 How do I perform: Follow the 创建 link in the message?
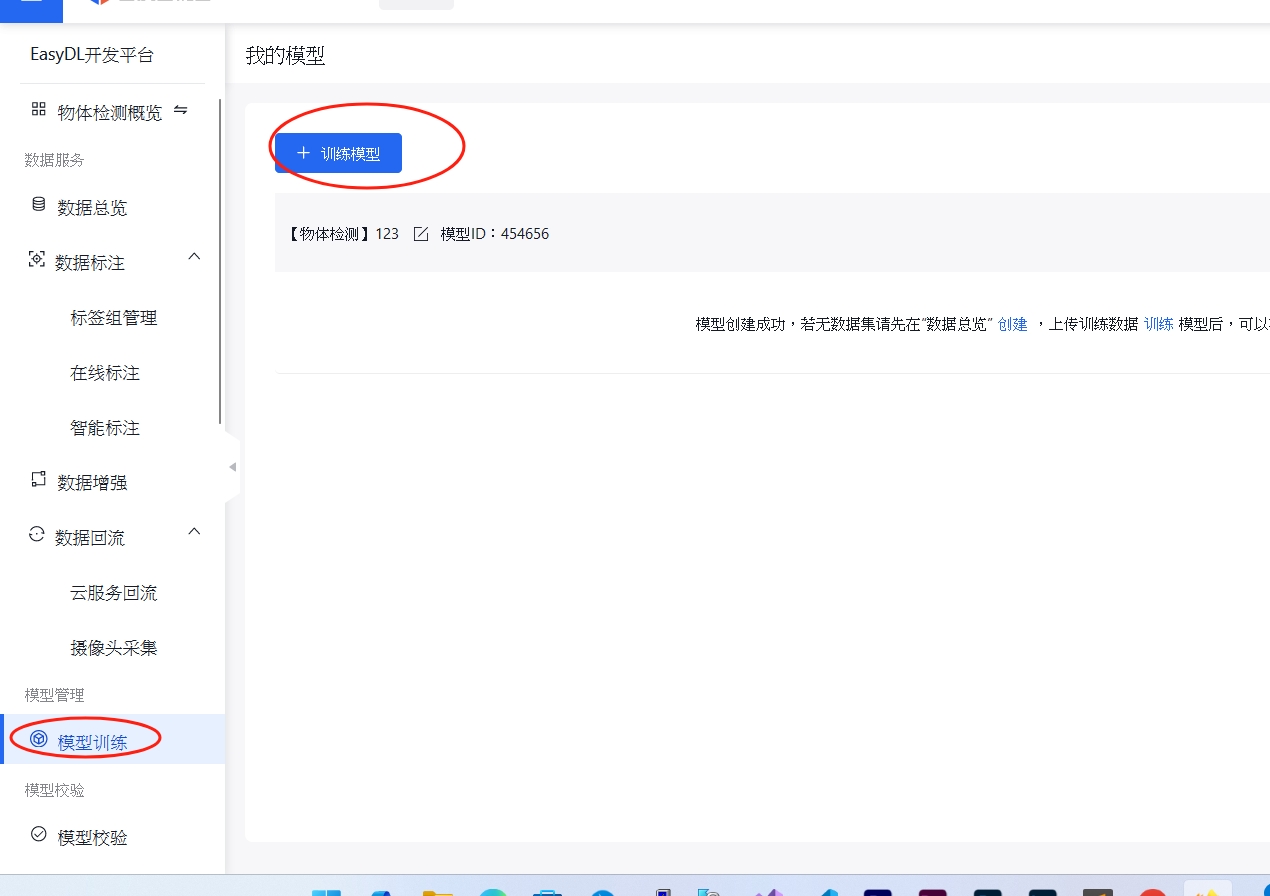coord(1013,324)
